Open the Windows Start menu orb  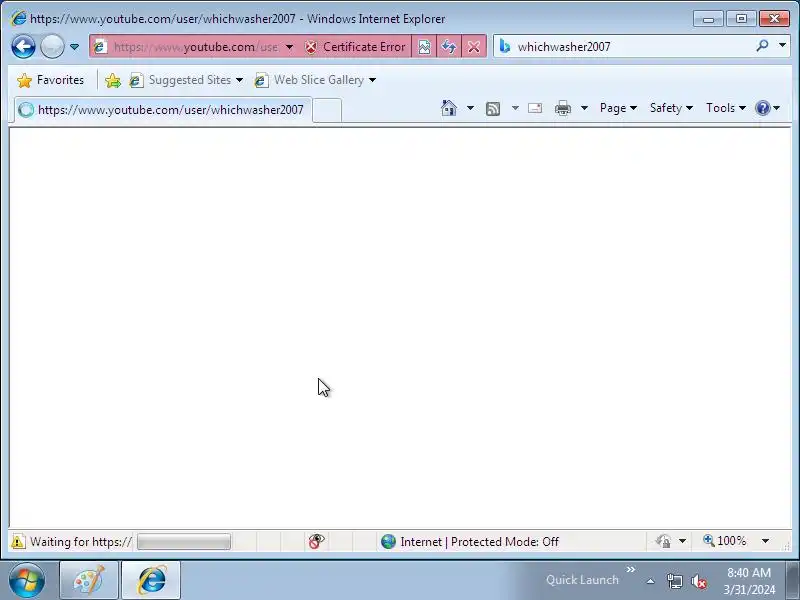pos(27,580)
